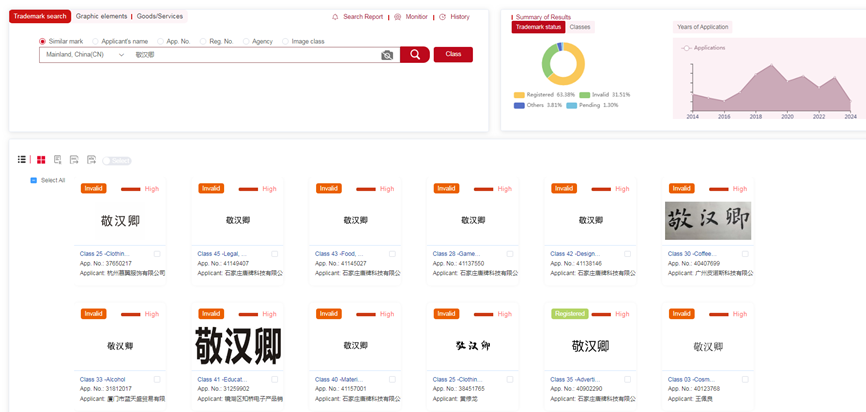Click App. No.: 31812017 text

click(105, 389)
